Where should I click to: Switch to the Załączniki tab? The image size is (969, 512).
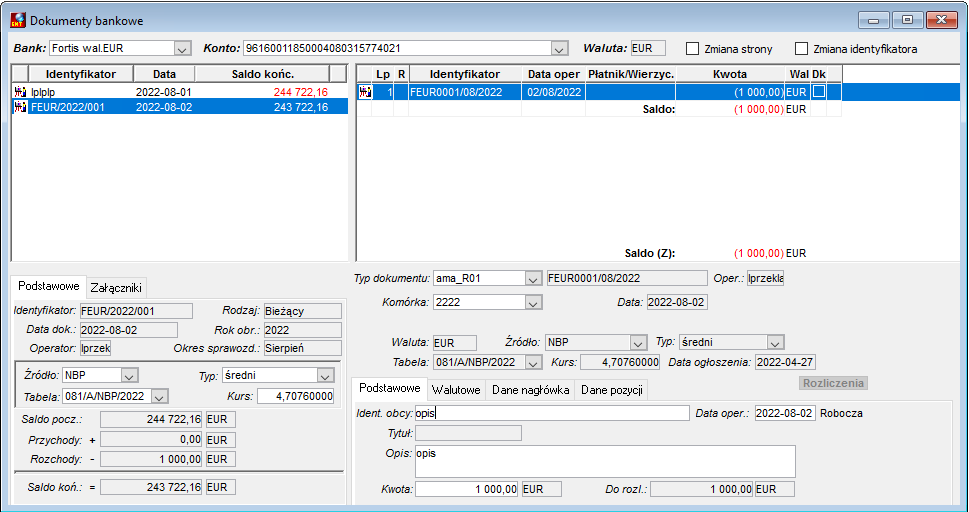tap(116, 288)
